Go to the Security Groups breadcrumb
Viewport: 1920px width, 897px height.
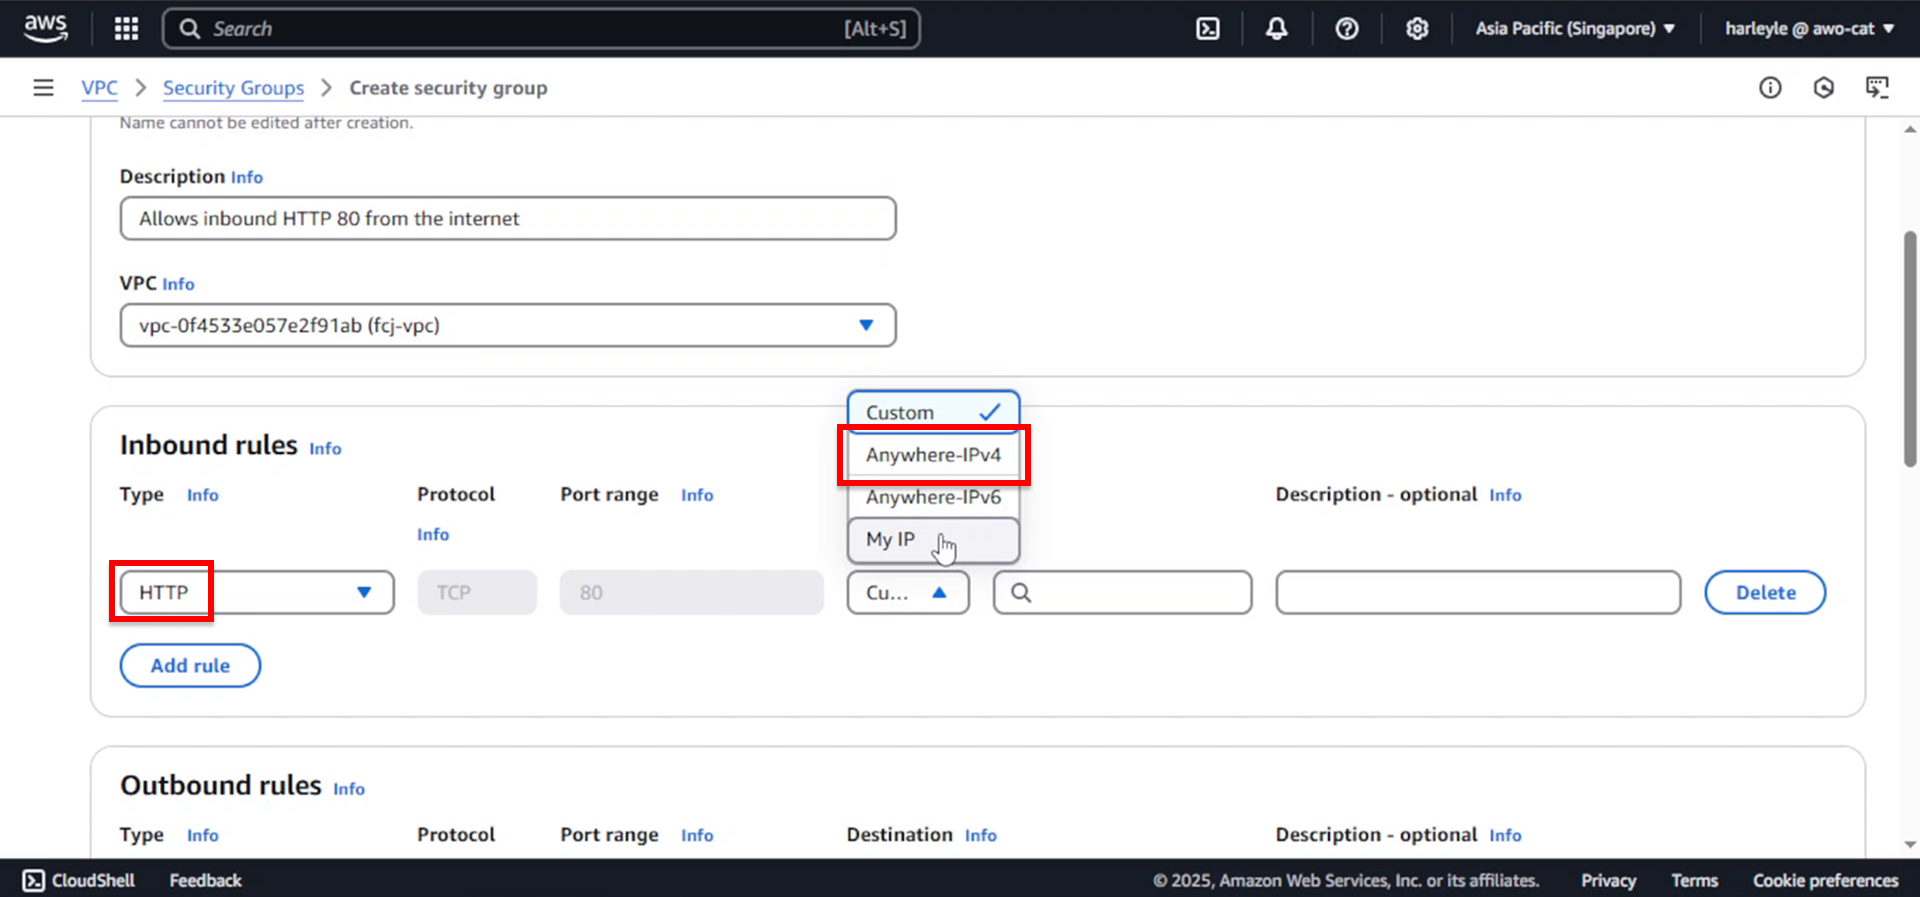coord(233,88)
